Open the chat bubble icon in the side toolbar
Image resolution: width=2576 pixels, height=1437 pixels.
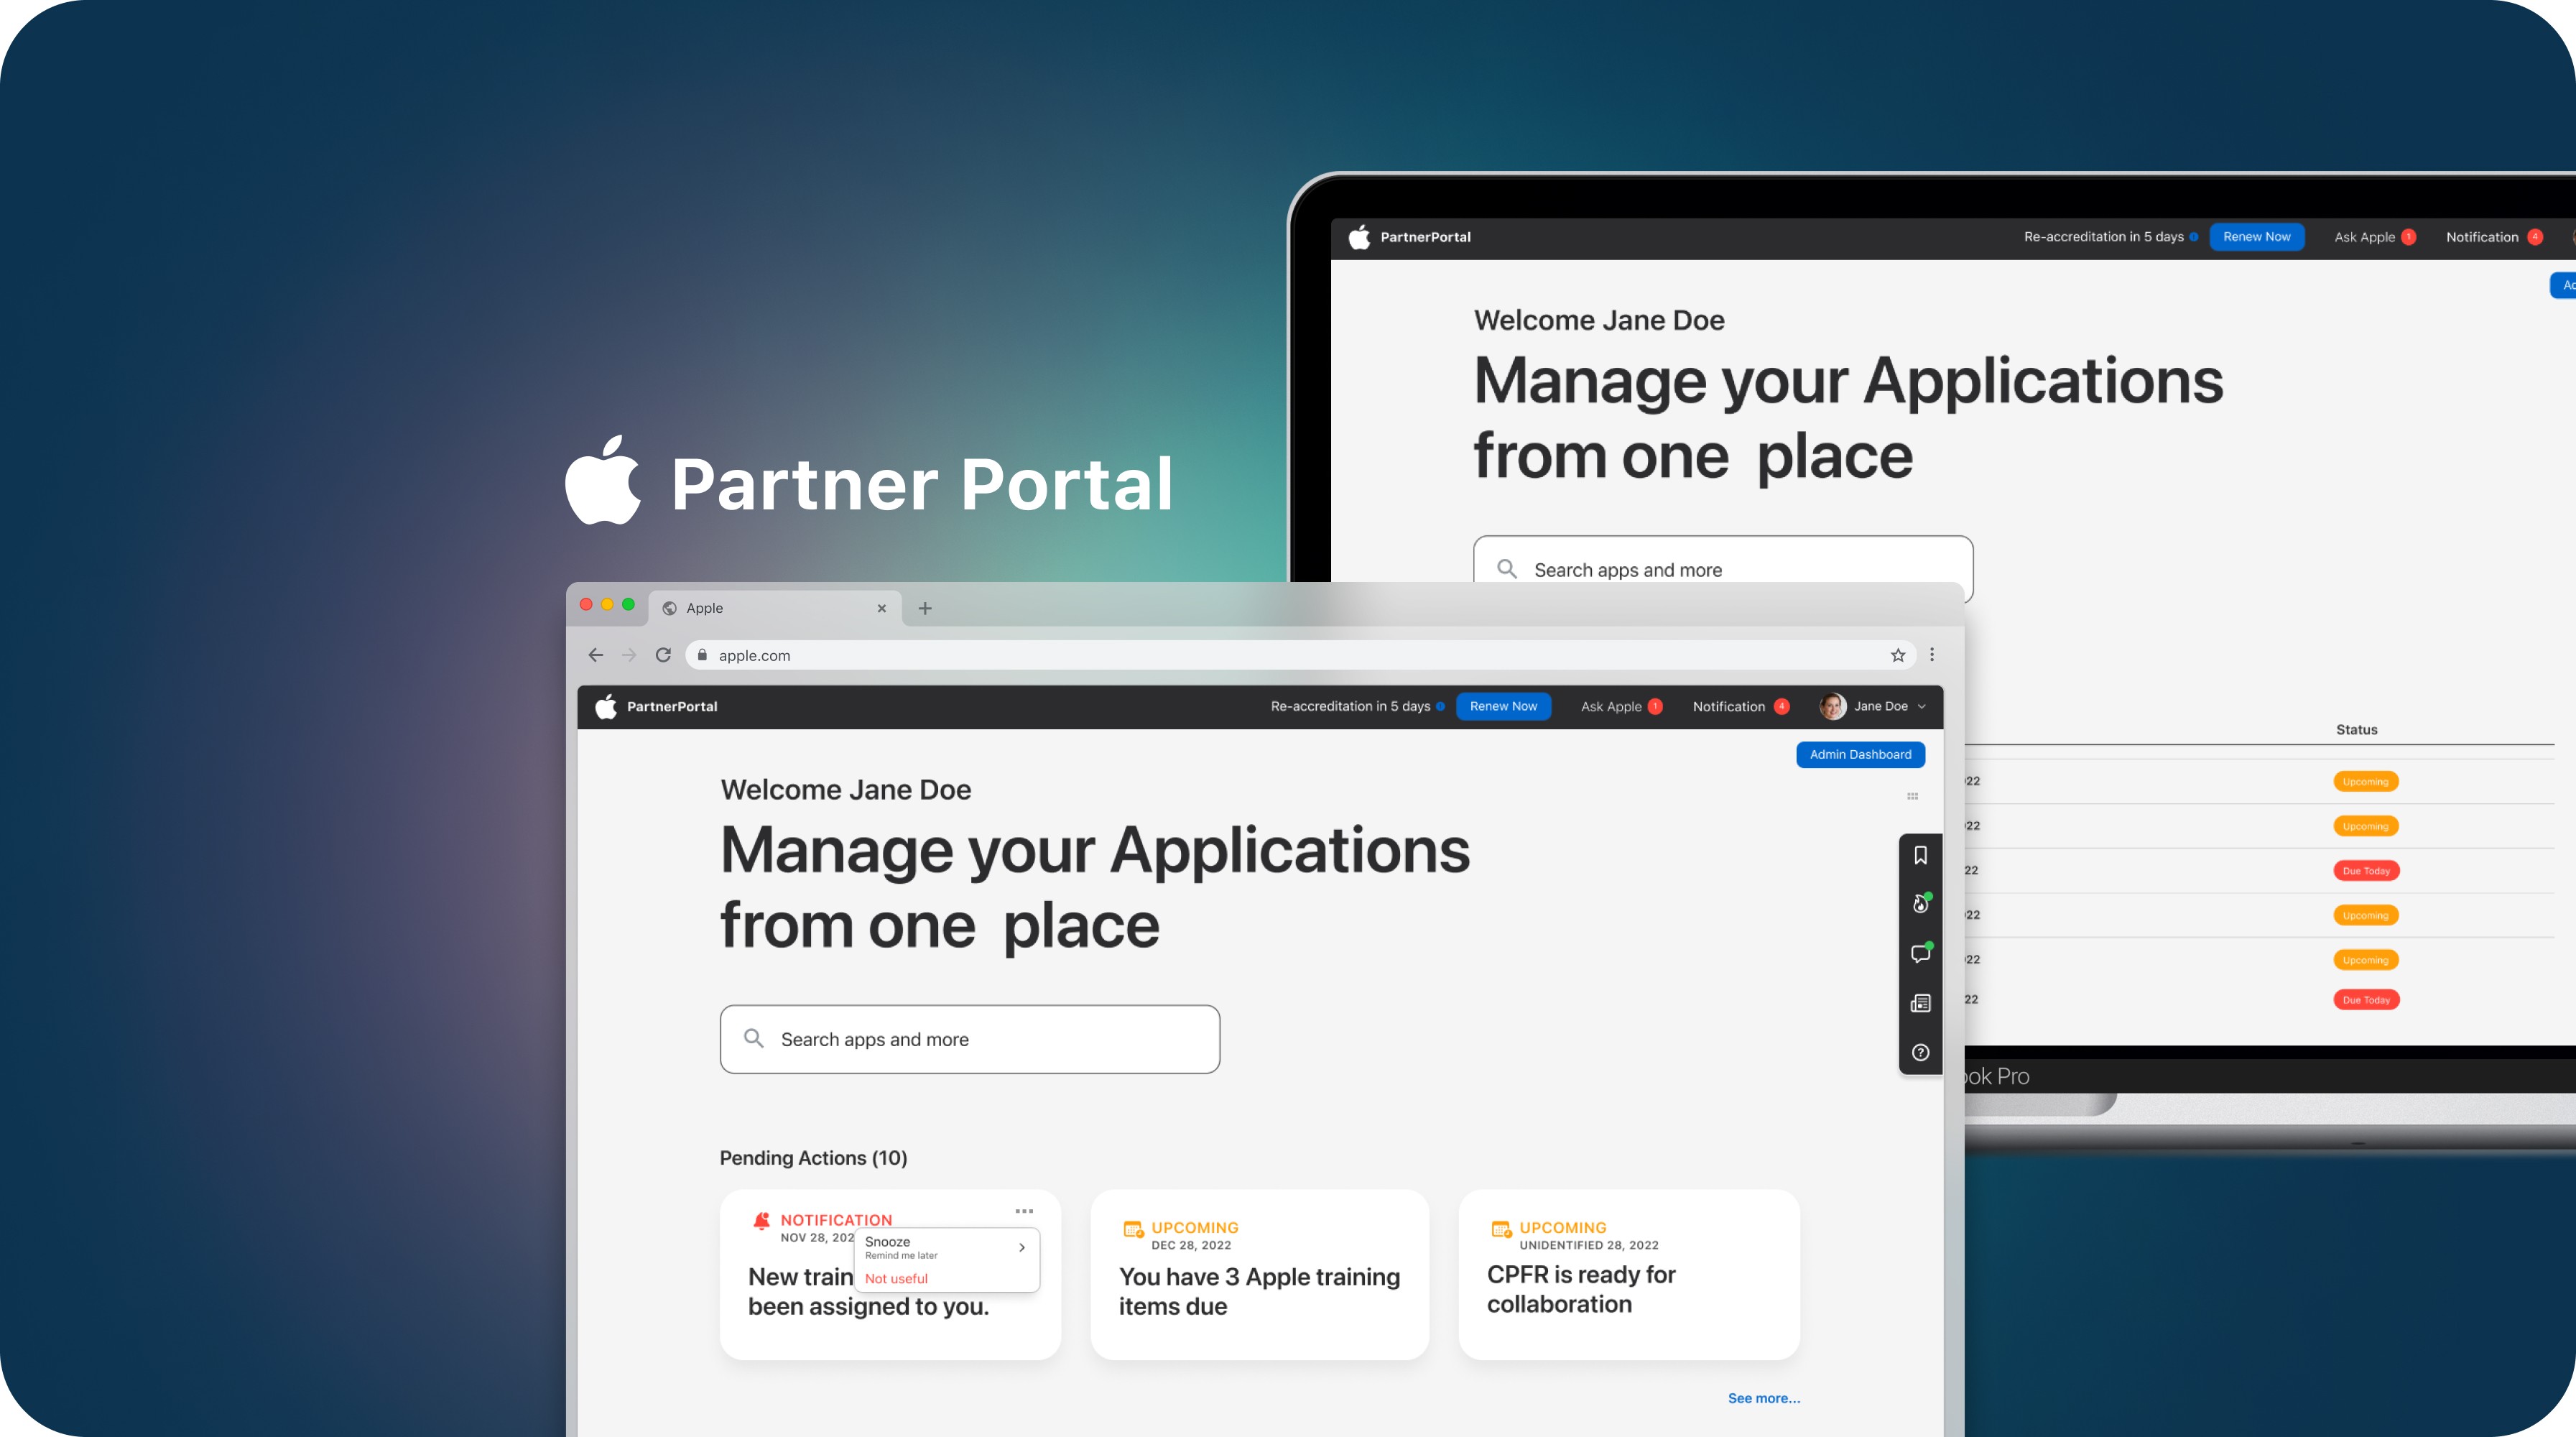(1920, 954)
